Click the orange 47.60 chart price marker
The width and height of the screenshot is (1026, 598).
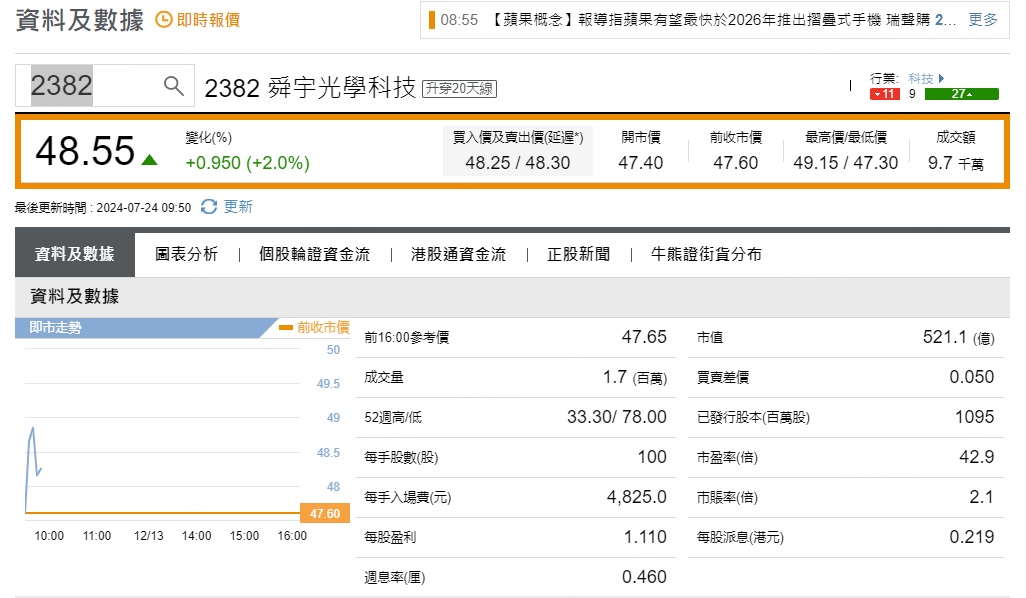tap(325, 514)
